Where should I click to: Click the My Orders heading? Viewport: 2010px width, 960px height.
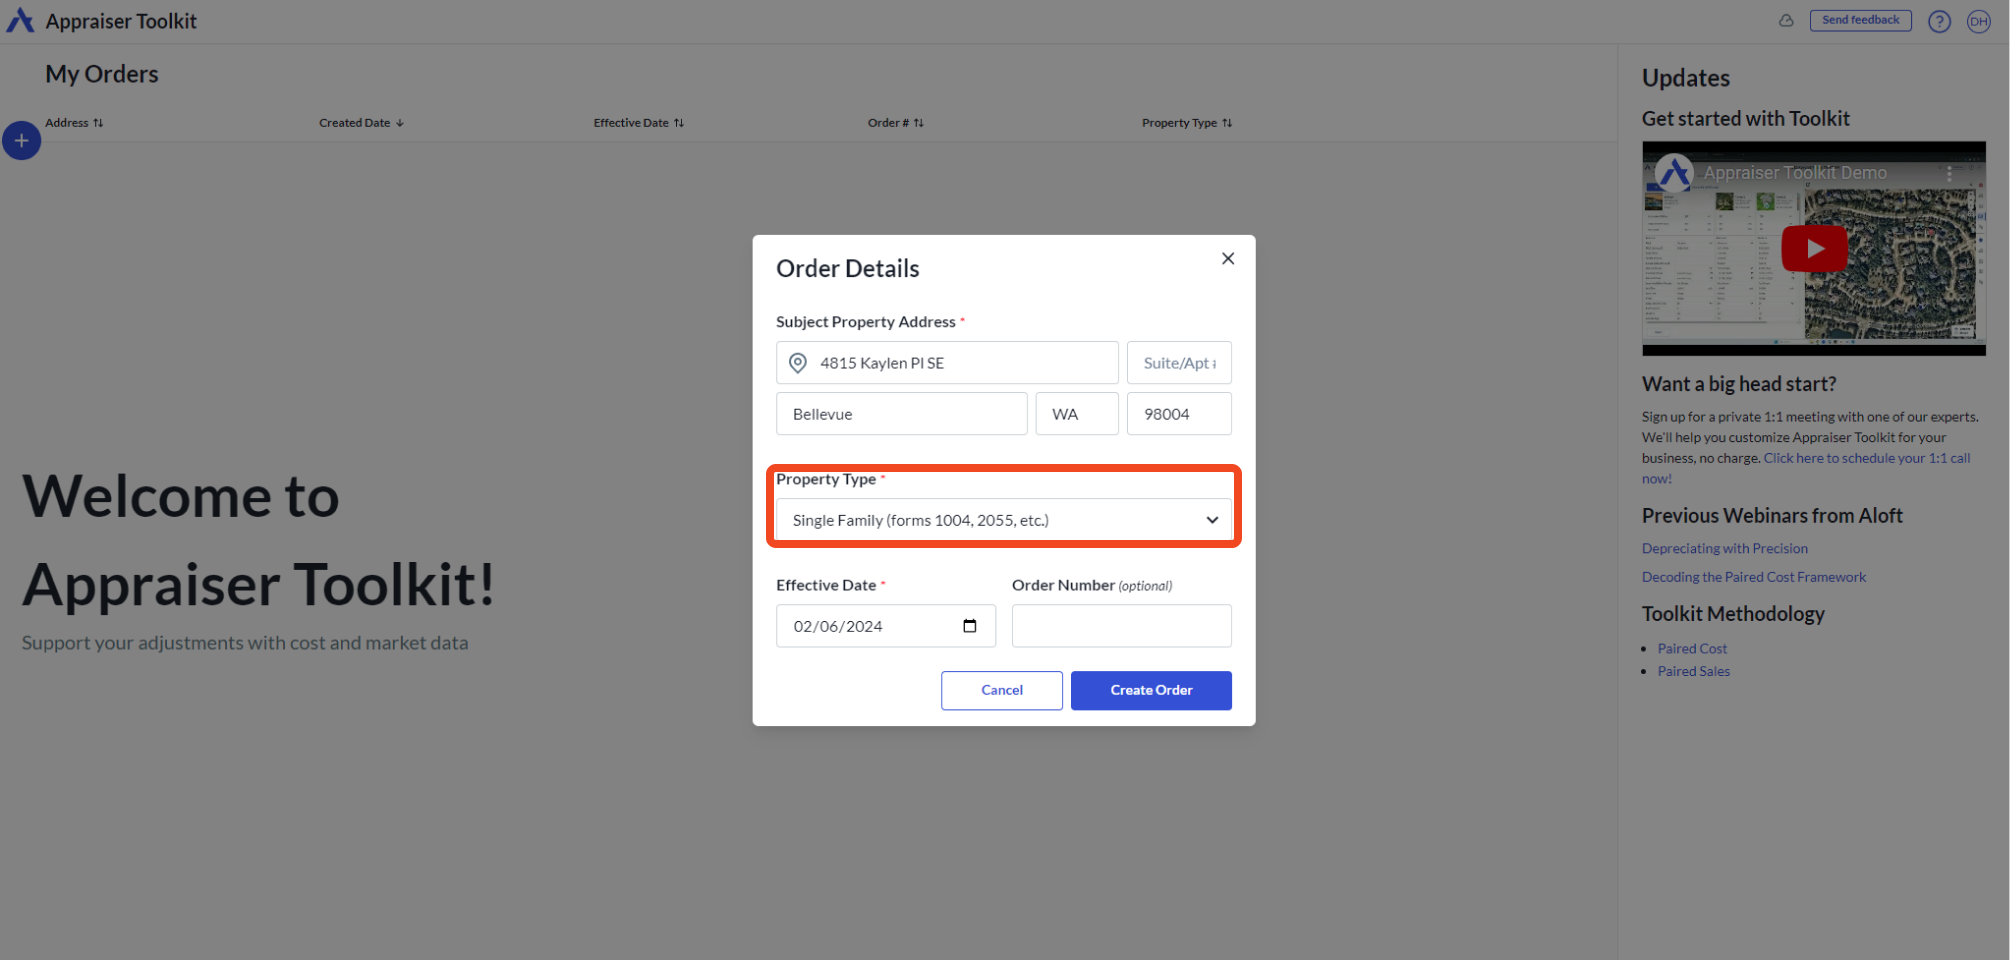point(102,74)
